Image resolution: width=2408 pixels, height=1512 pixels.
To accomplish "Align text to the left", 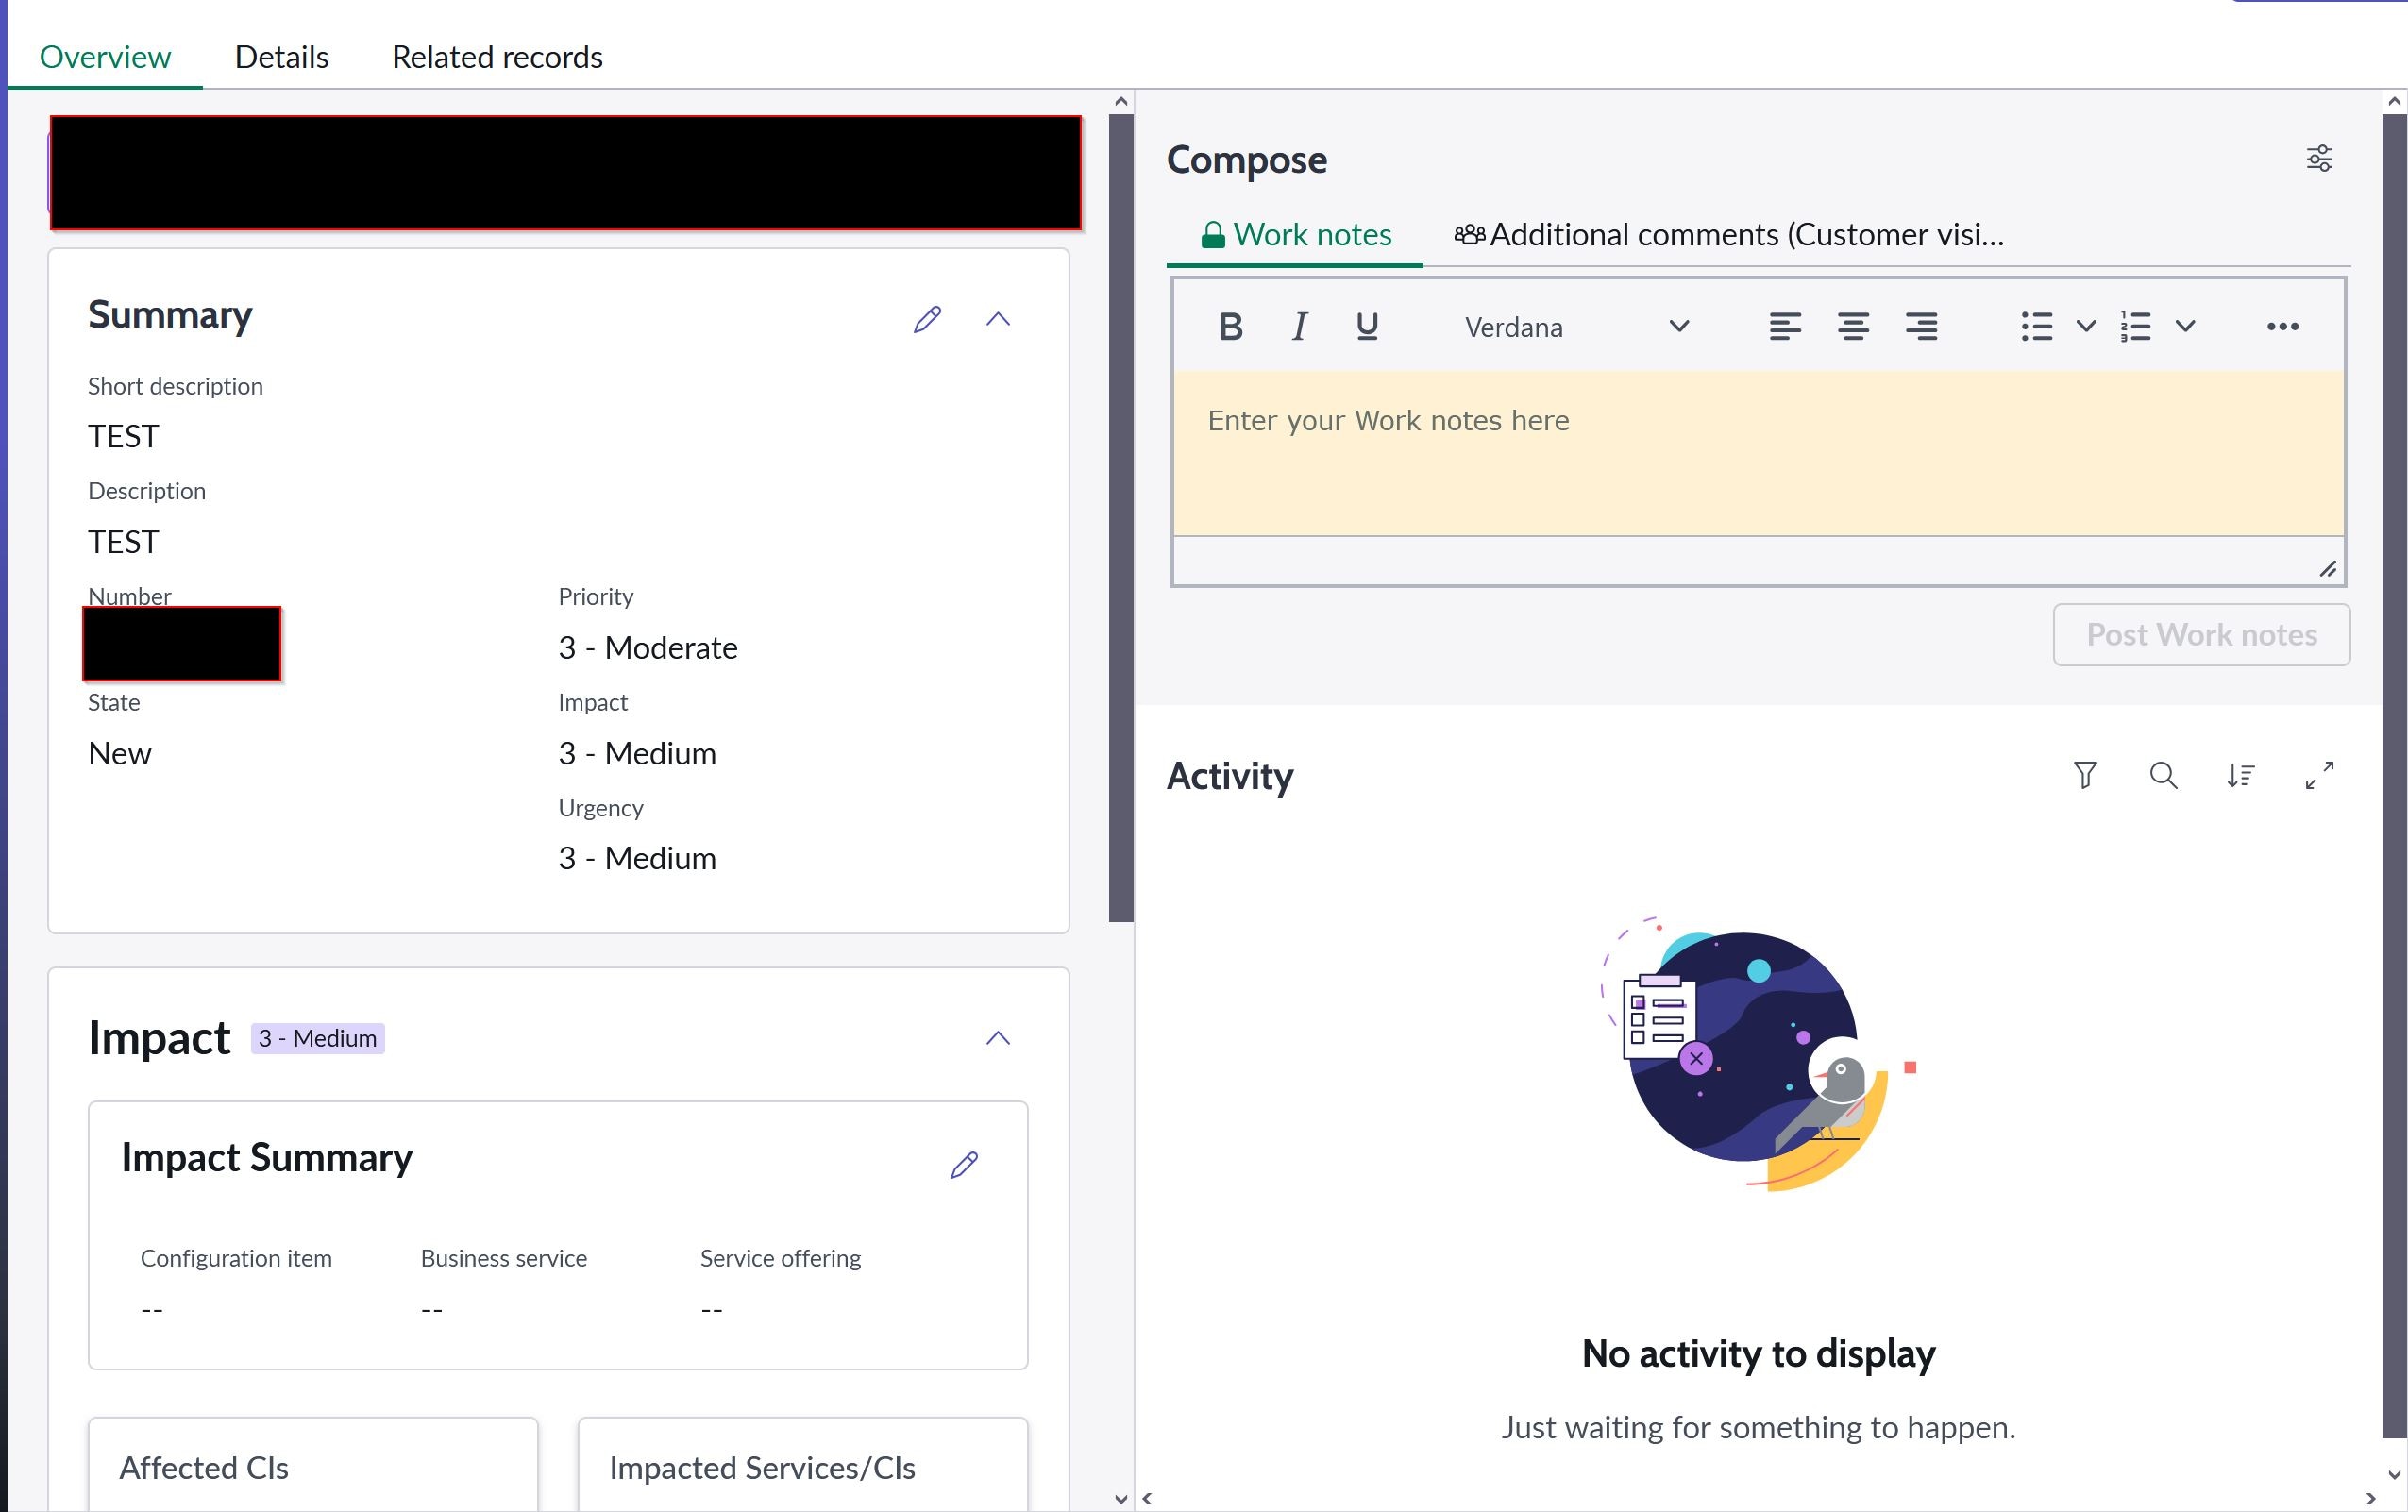I will click(1786, 325).
